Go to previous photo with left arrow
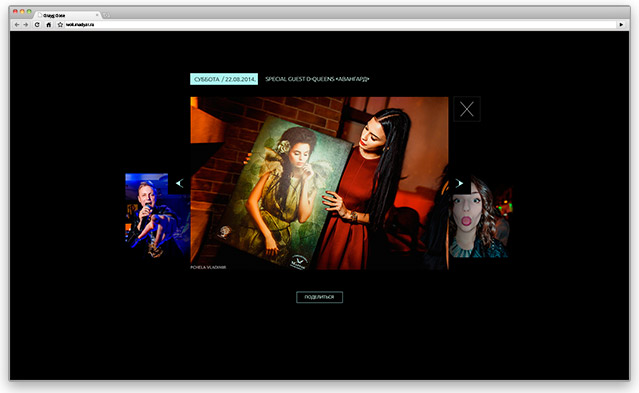The width and height of the screenshot is (639, 393). pos(179,183)
